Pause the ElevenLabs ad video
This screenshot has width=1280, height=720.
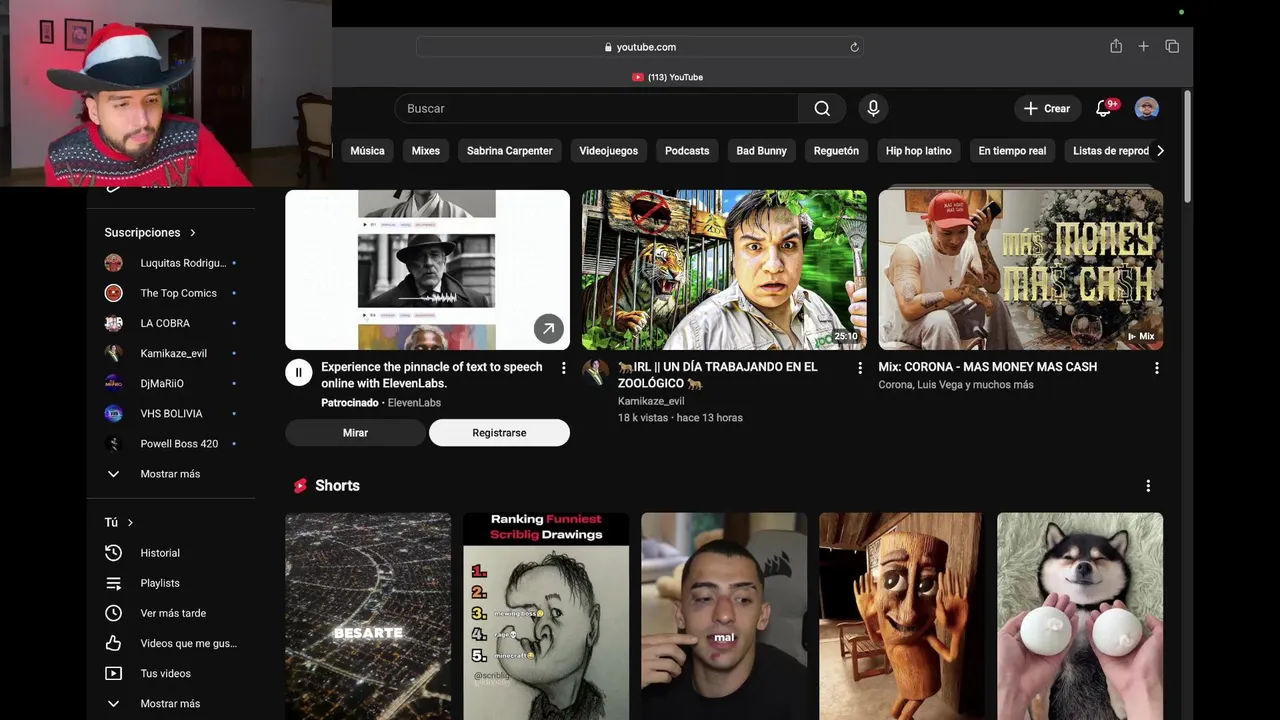(298, 373)
